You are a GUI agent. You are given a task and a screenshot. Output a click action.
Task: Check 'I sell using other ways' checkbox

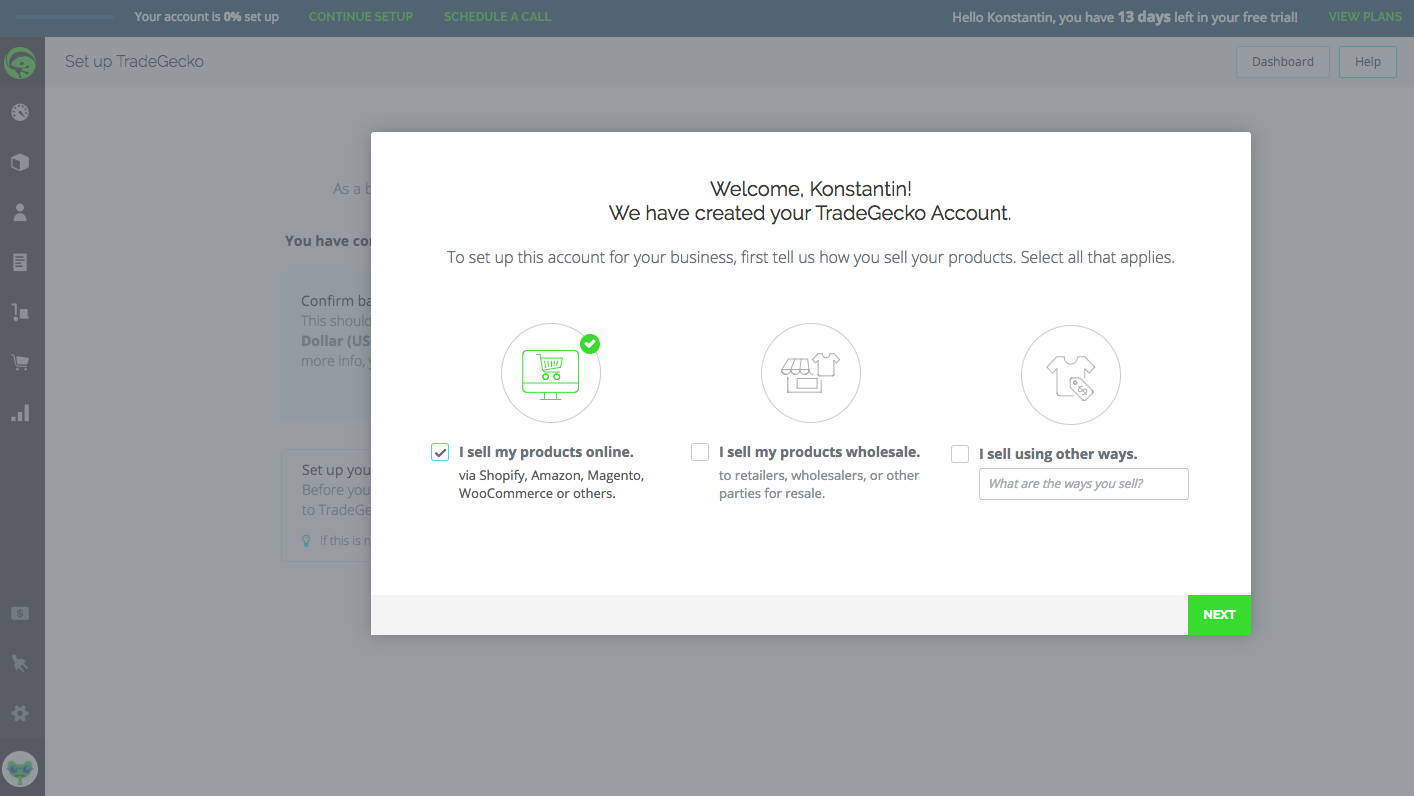(960, 454)
